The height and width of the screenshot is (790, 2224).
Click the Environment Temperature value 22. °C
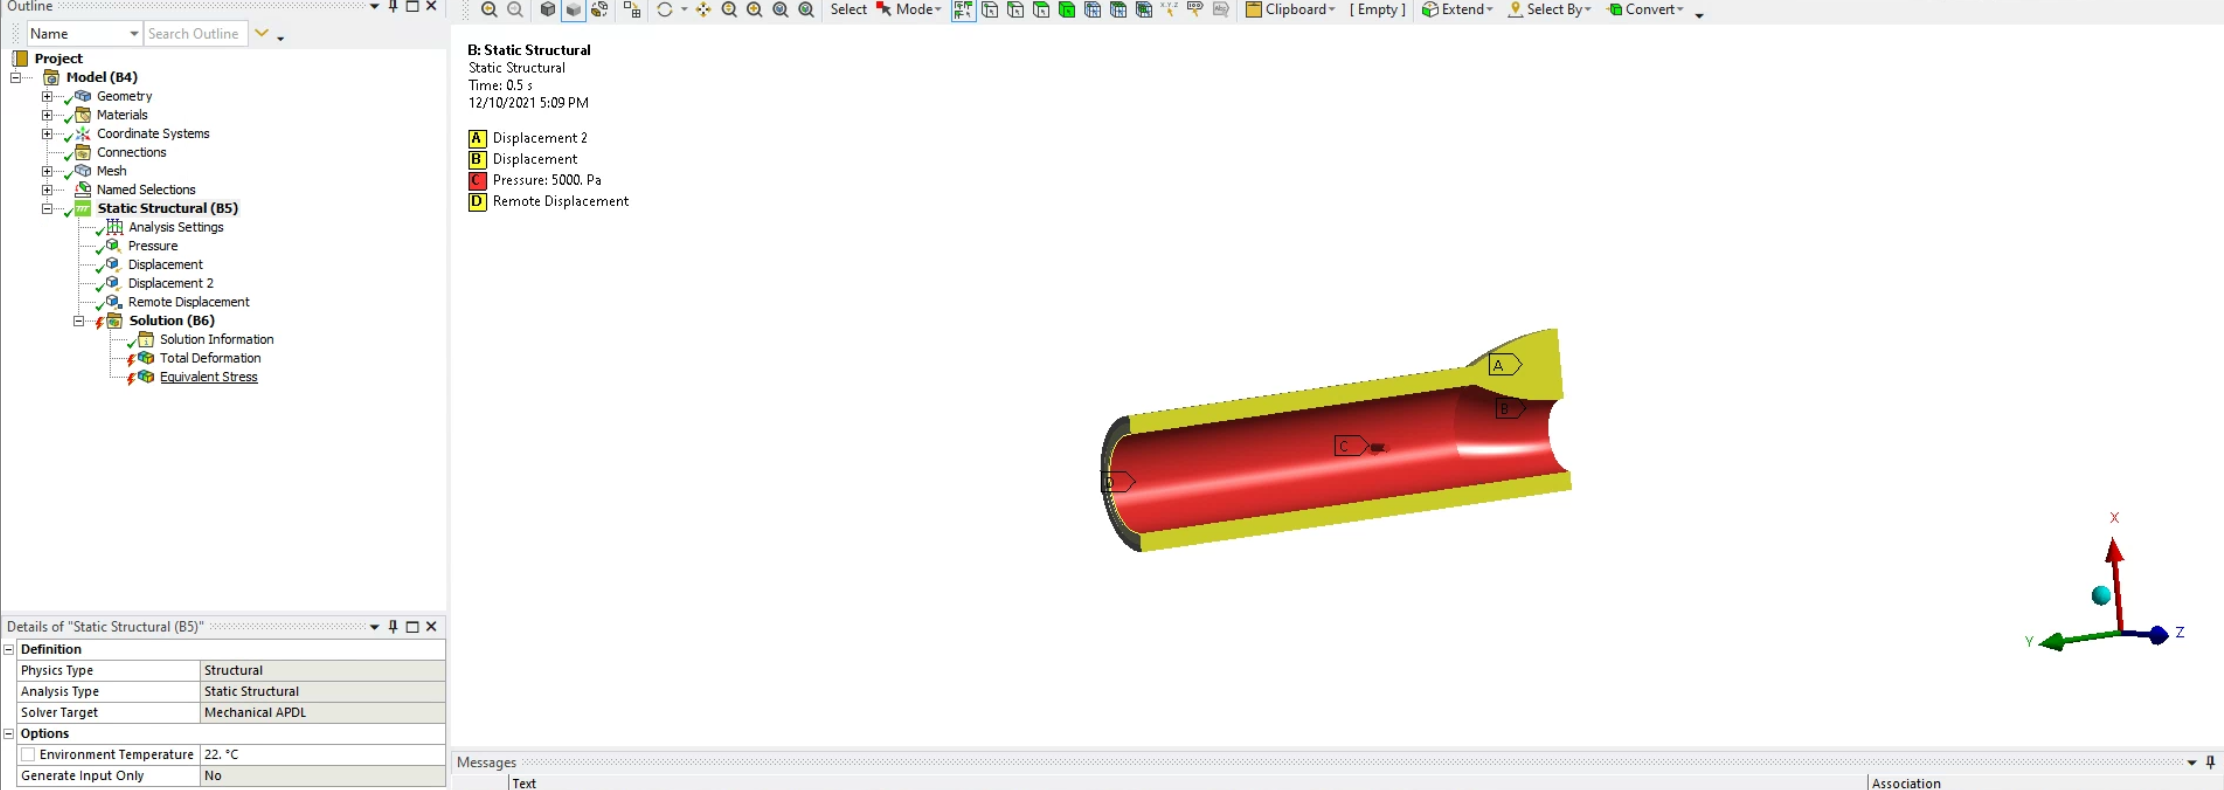322,755
